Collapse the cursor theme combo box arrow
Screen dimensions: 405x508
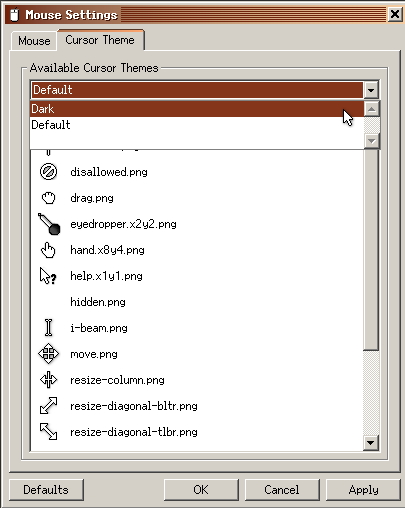coord(371,90)
